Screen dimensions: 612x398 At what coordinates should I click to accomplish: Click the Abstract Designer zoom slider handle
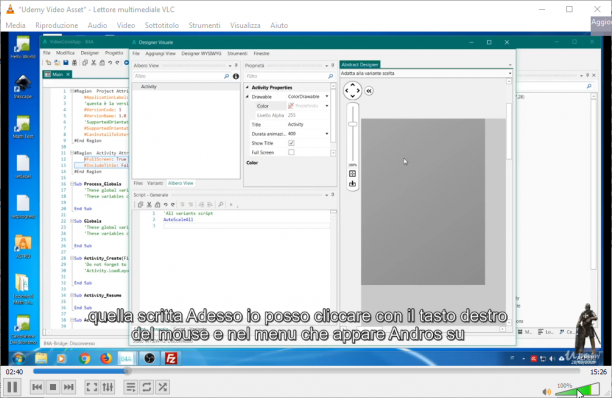tap(352, 124)
